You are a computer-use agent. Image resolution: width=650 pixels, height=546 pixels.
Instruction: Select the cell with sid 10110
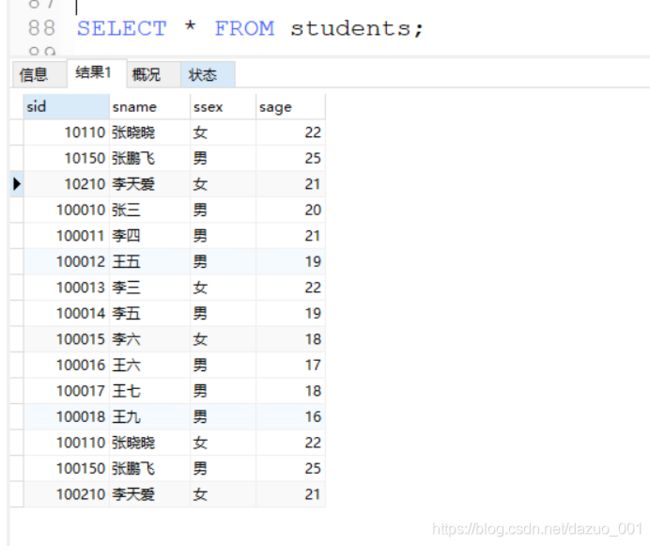coord(66,132)
